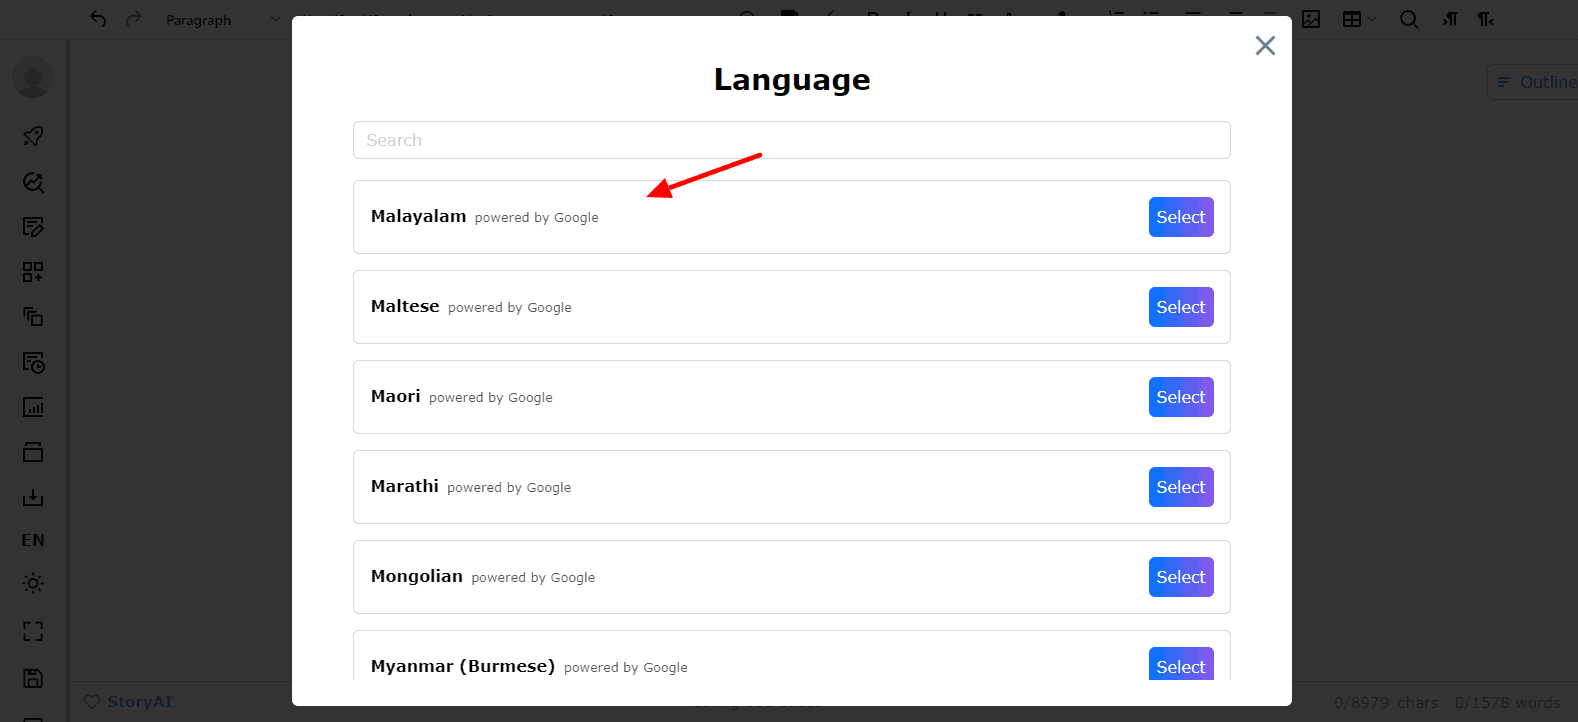The width and height of the screenshot is (1578, 722).
Task: Open the Outline panel button
Action: click(1535, 82)
